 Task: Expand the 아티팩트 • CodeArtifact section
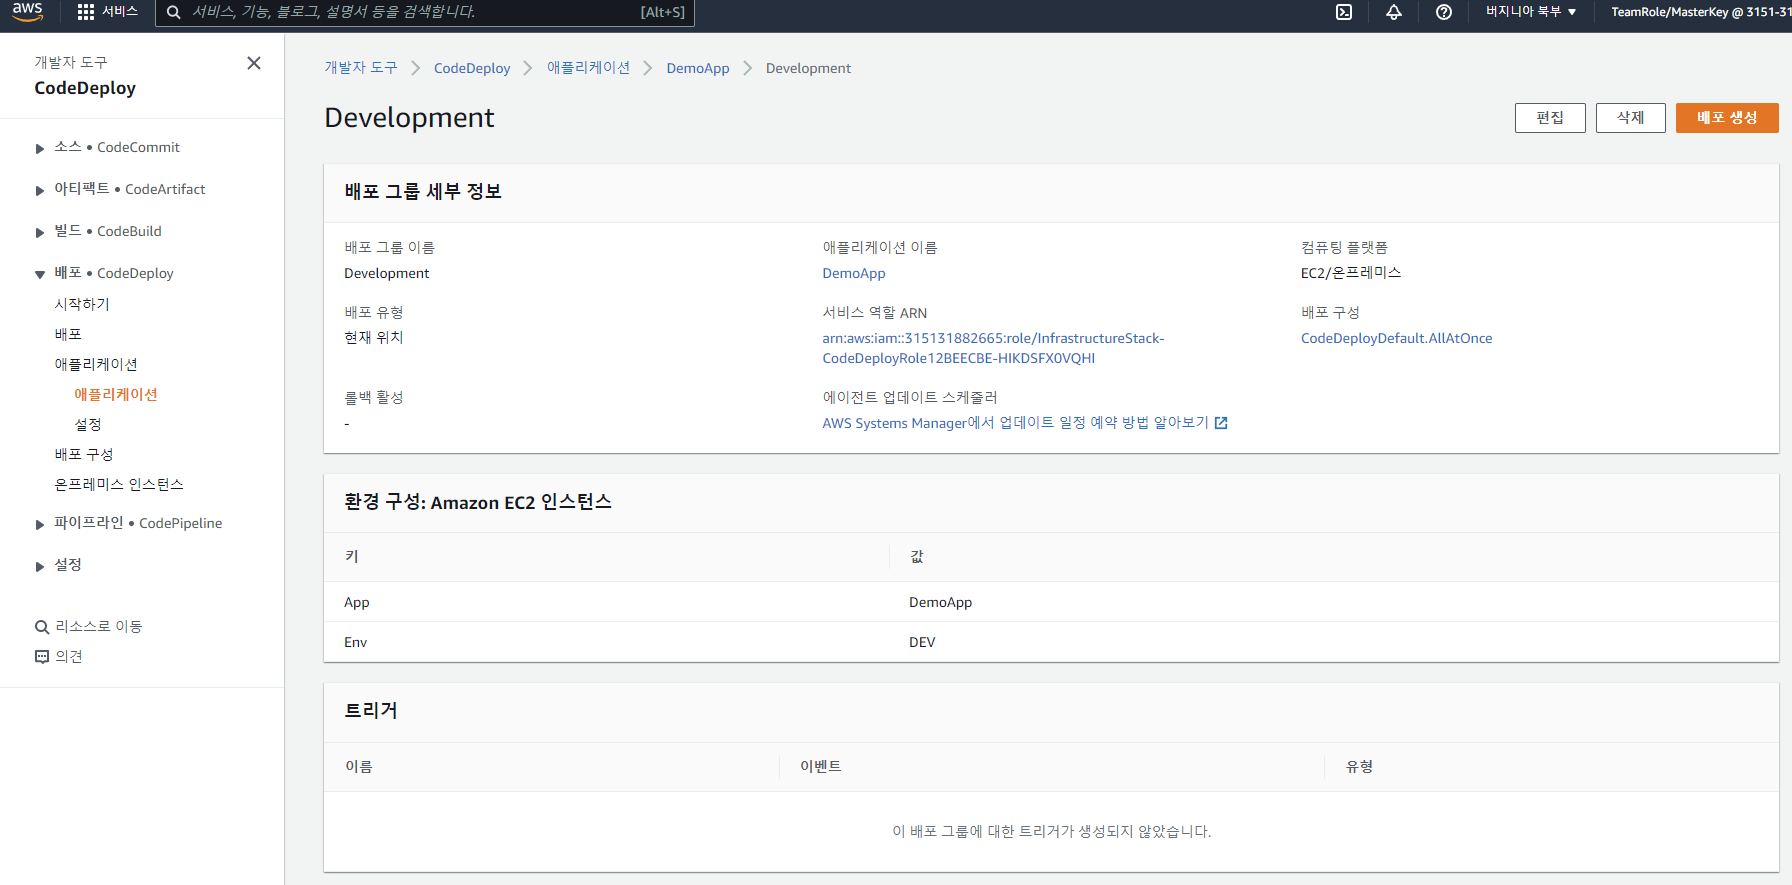[x=40, y=190]
